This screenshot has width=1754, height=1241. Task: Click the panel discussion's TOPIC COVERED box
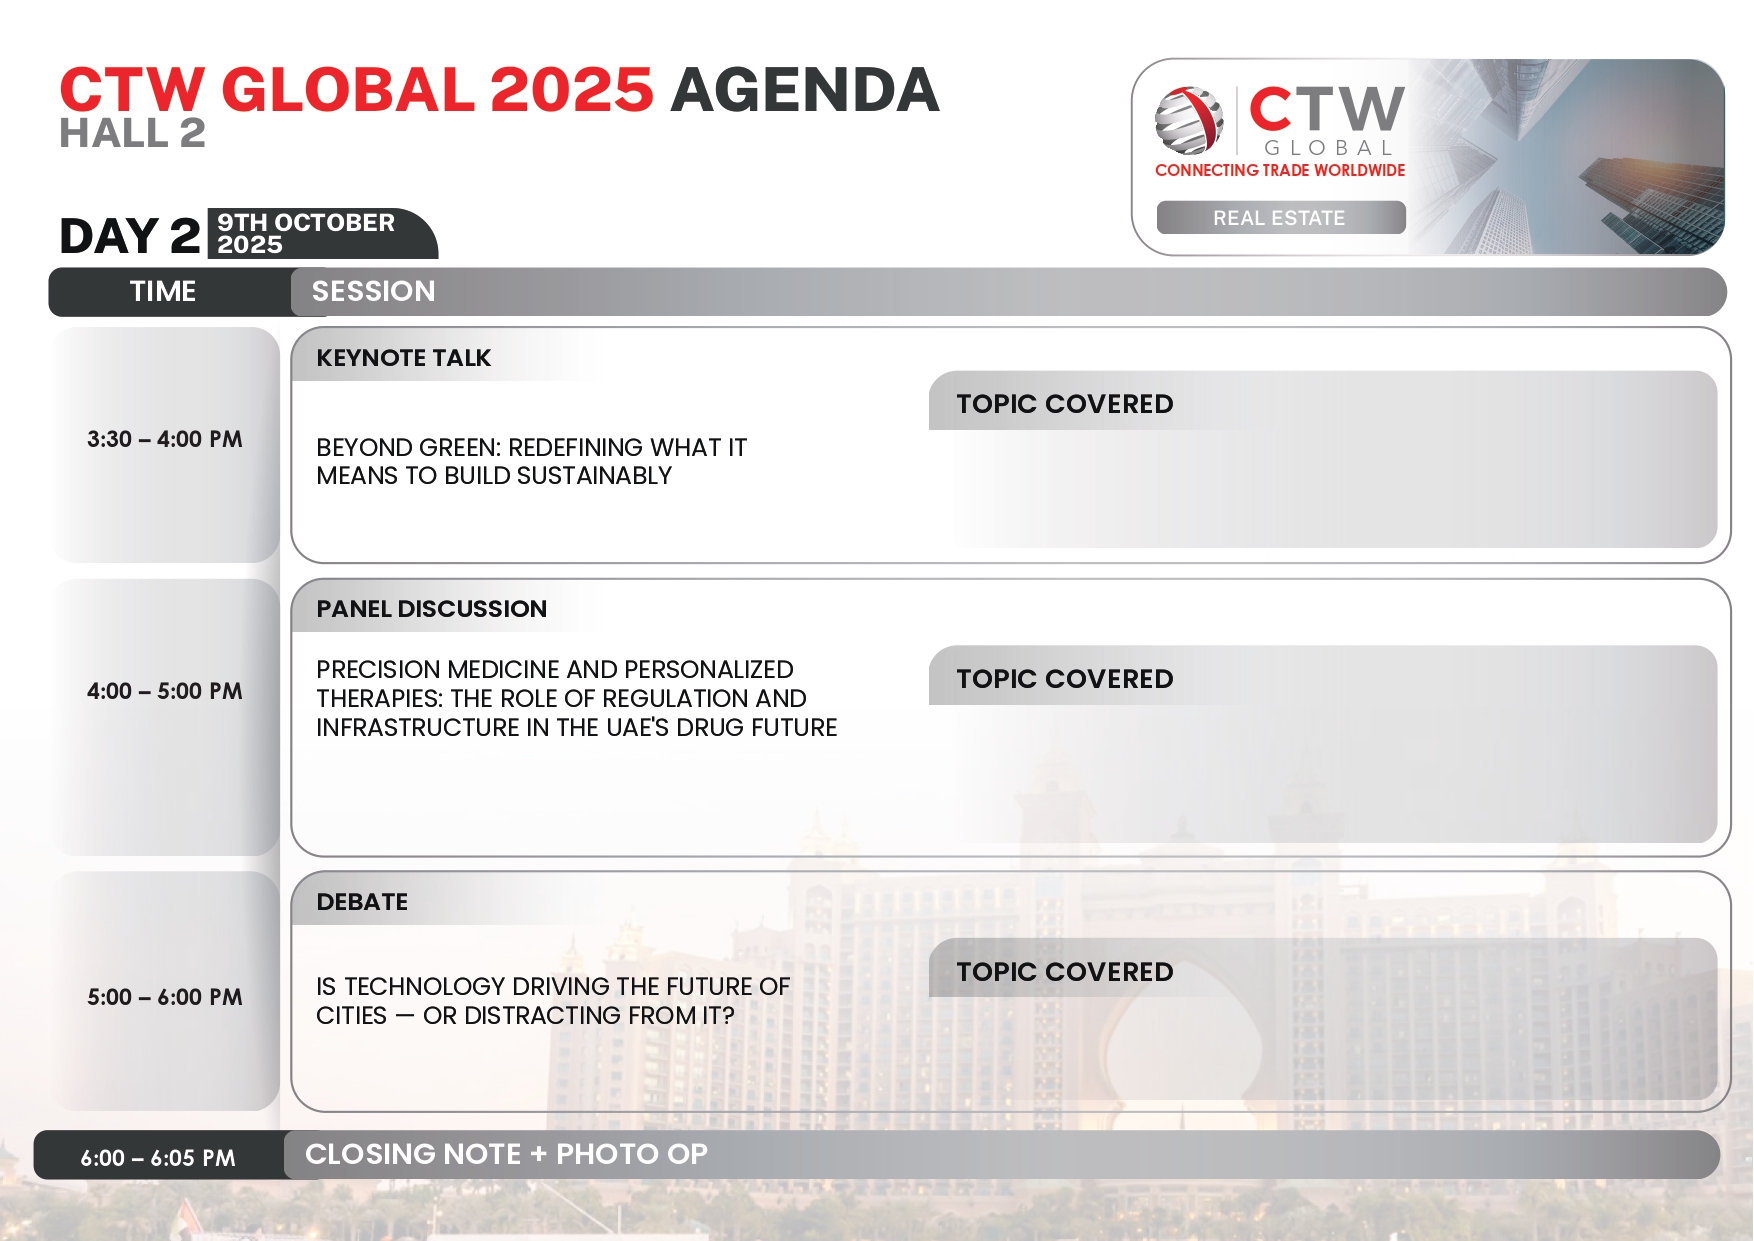click(x=1322, y=744)
